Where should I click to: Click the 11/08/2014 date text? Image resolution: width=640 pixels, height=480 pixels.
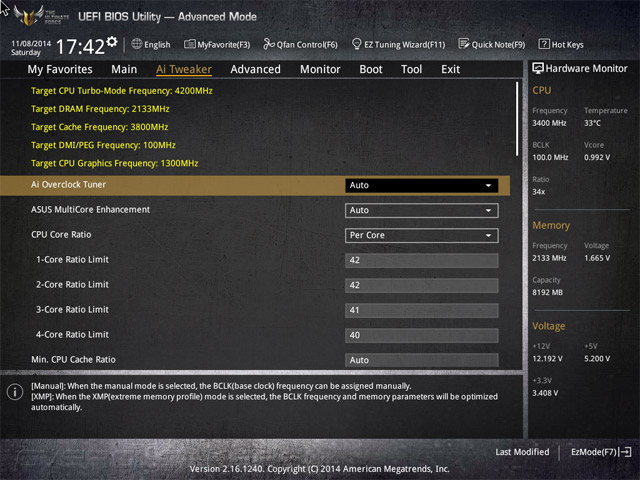[x=31, y=43]
